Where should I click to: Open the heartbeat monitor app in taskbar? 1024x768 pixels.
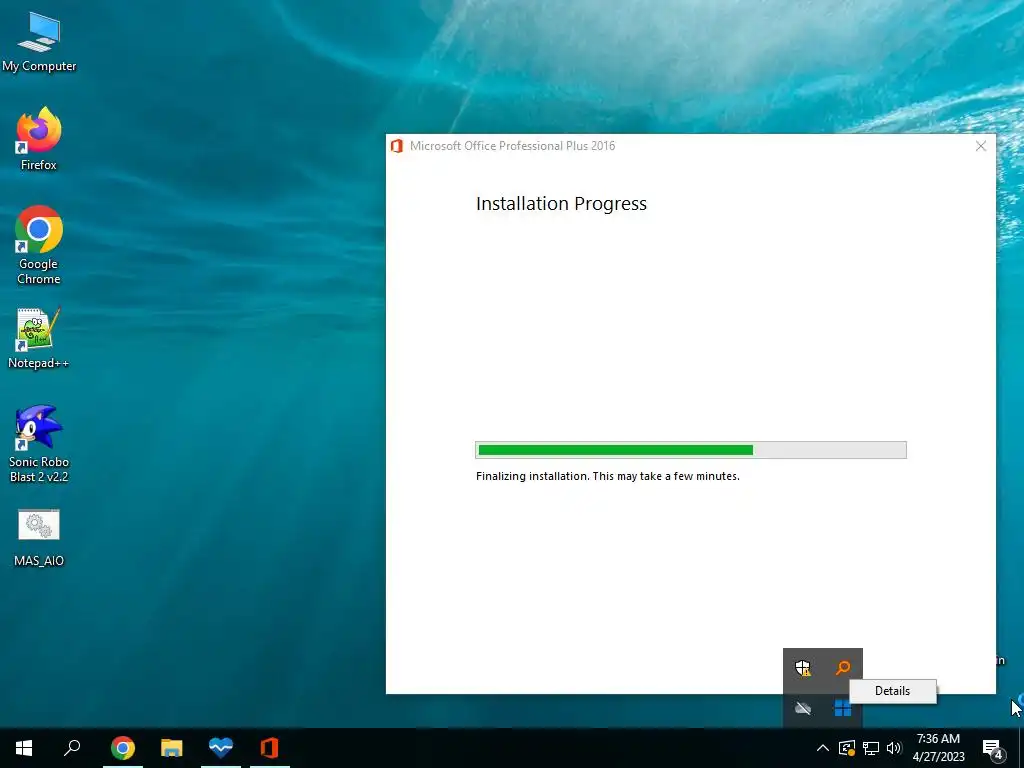(221, 748)
